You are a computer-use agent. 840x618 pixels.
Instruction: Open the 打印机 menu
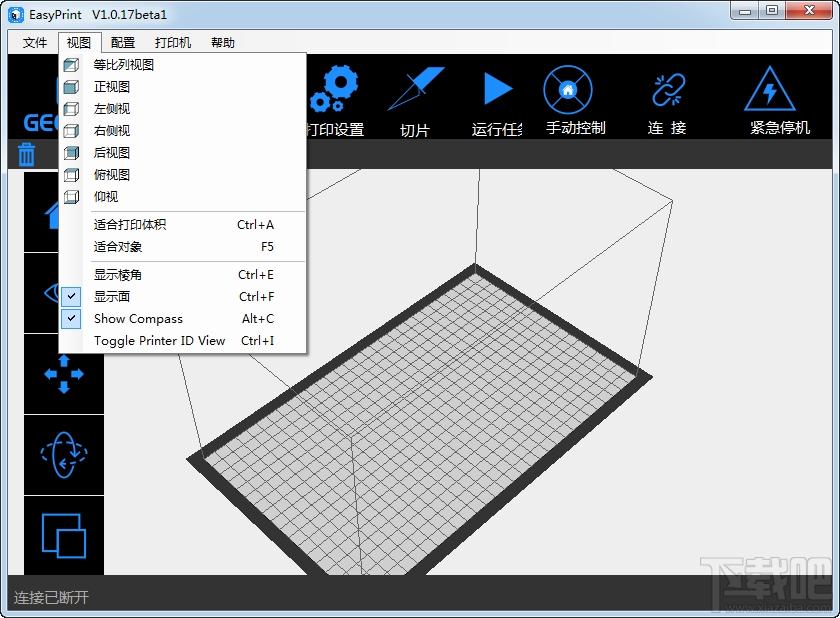point(172,42)
